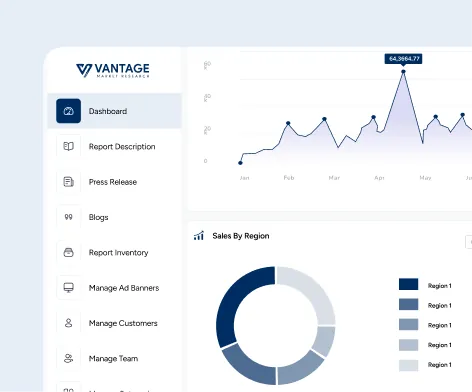Click the Sales By Region bar chart icon

pyautogui.click(x=199, y=236)
